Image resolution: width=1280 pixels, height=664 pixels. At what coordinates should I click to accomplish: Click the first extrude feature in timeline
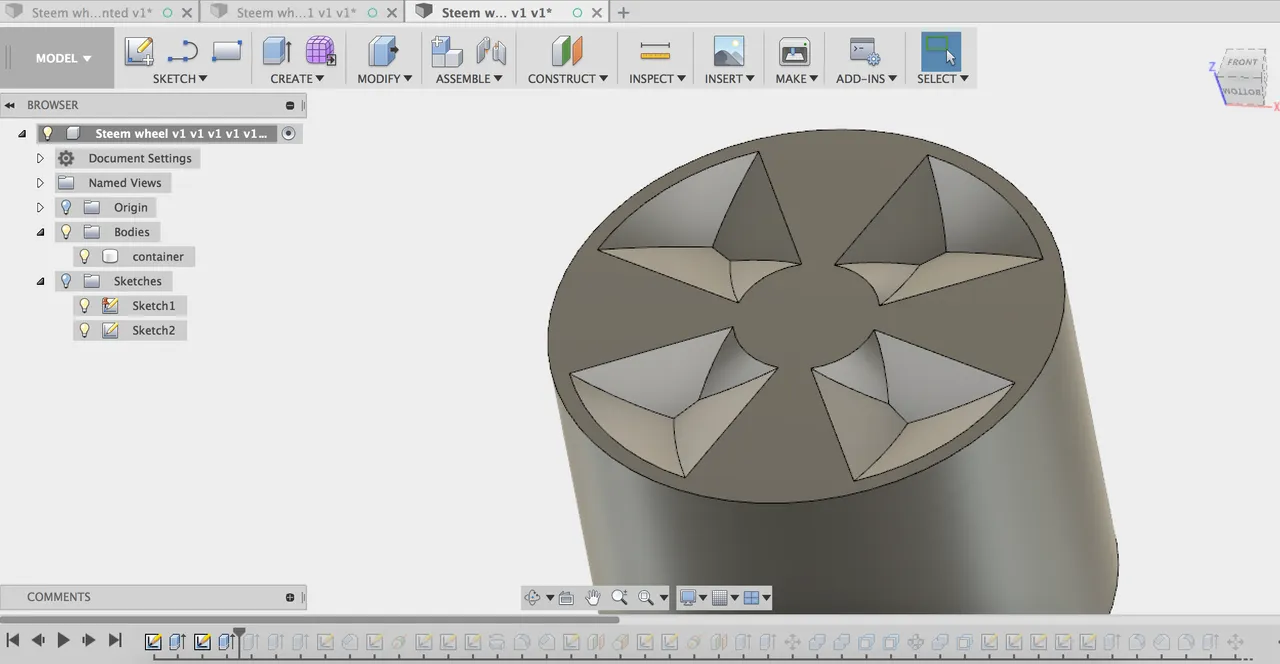177,641
